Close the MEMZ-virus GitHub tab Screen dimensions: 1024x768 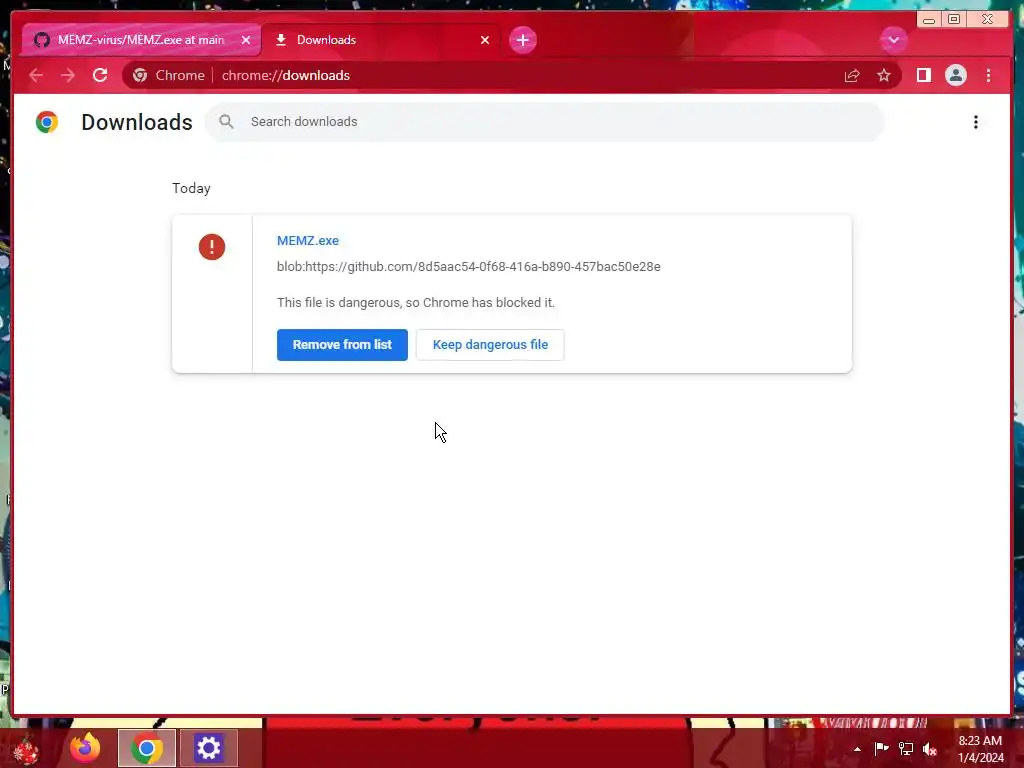point(246,40)
